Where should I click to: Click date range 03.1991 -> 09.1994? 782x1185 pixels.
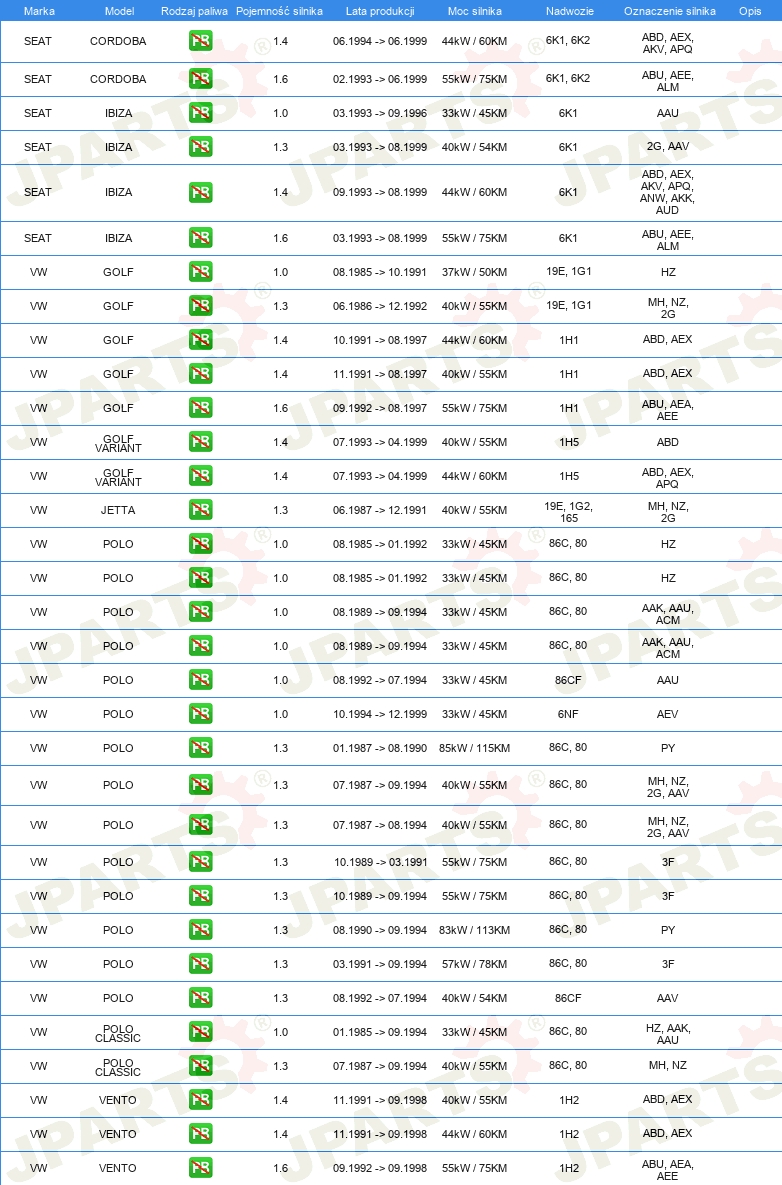(x=380, y=964)
